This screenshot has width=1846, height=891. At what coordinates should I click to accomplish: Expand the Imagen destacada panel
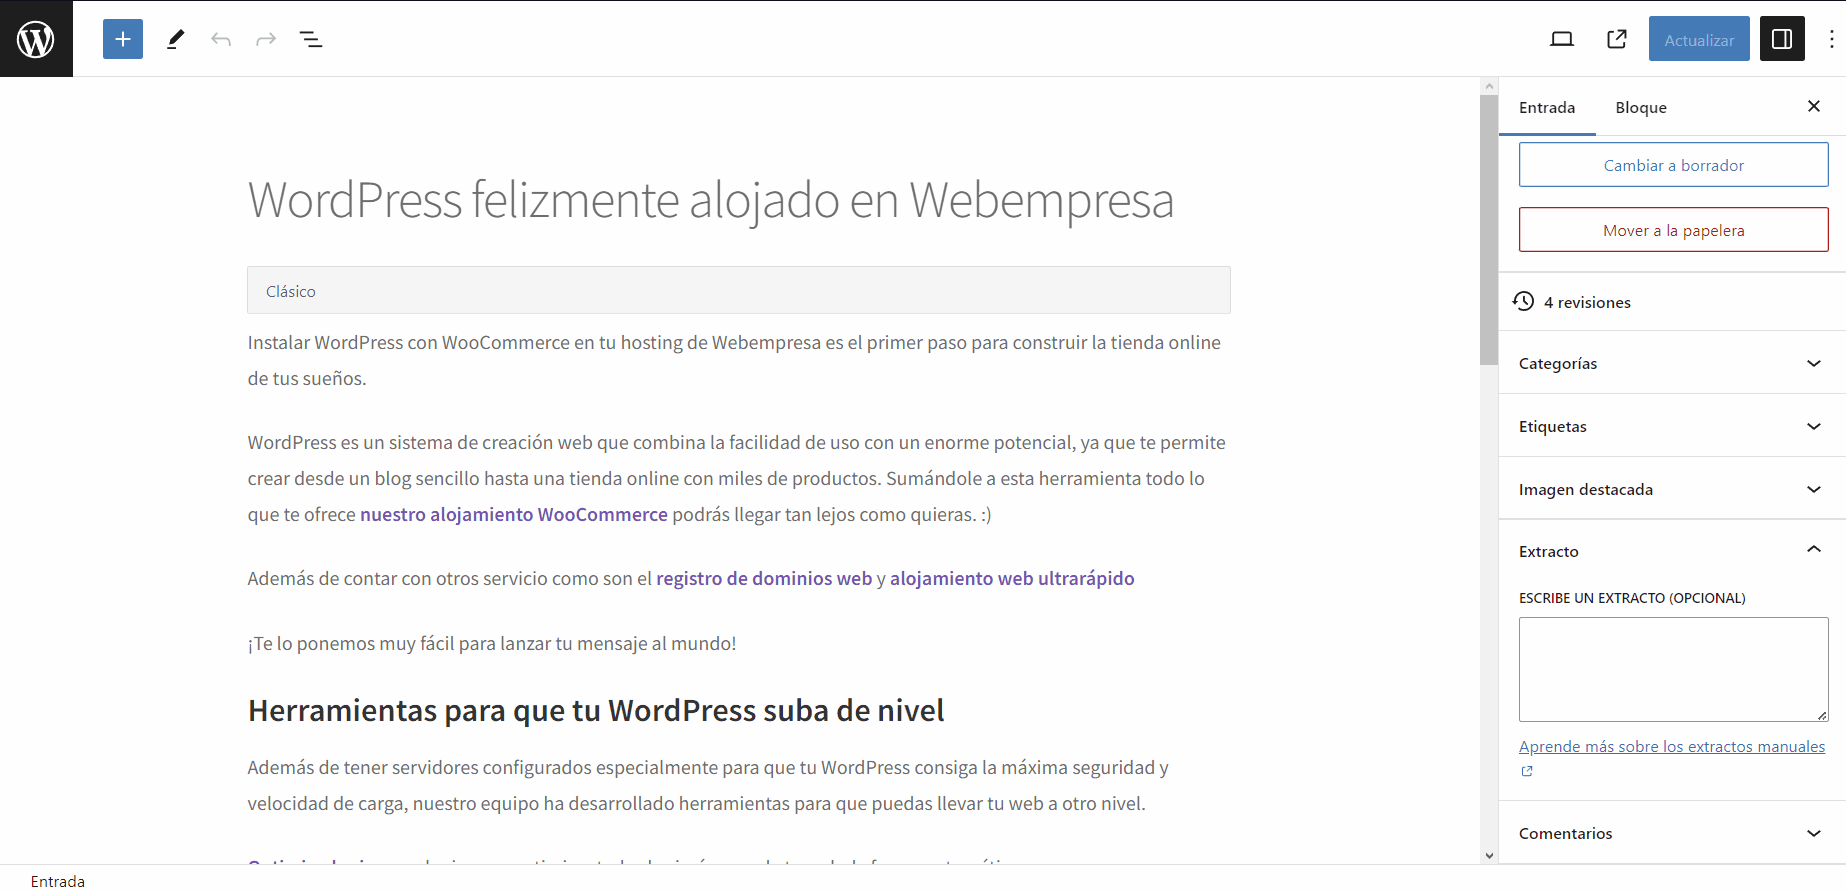coord(1672,489)
